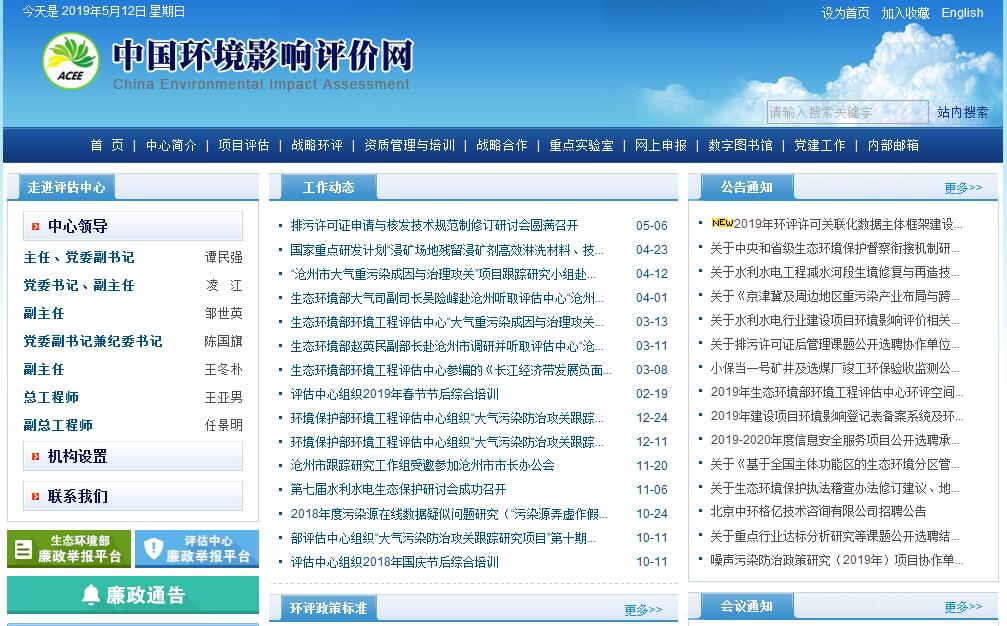Click the red arrow icon beside 中心领导
Screen dimensions: 1007x626
tap(36, 226)
